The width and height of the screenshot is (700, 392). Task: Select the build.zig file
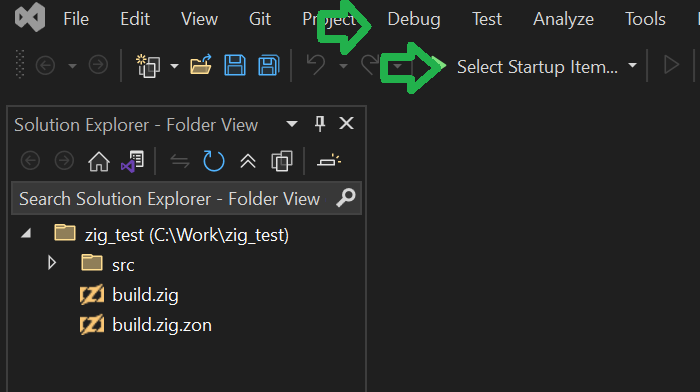[145, 295]
